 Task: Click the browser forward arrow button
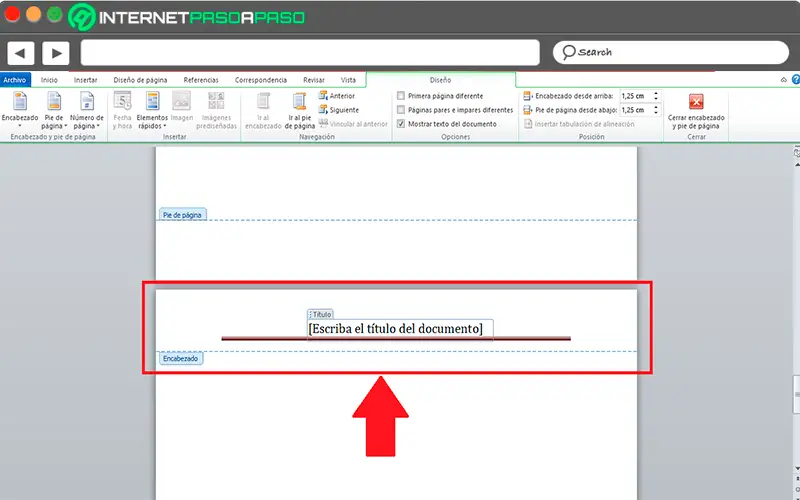(x=56, y=53)
